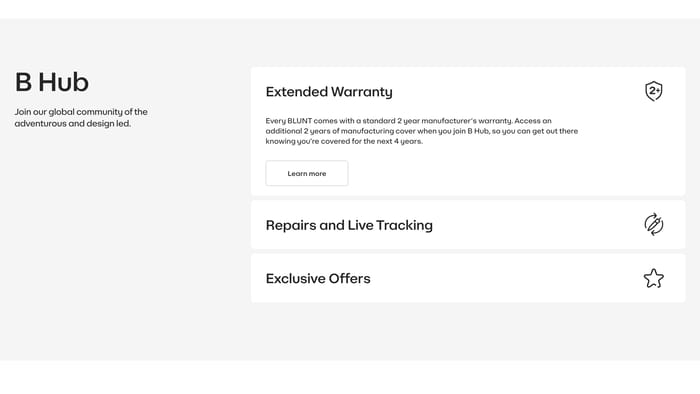Click 'Every BLUNT comes with' sentence start
Screen dimensions: 700x394
click(x=309, y=120)
